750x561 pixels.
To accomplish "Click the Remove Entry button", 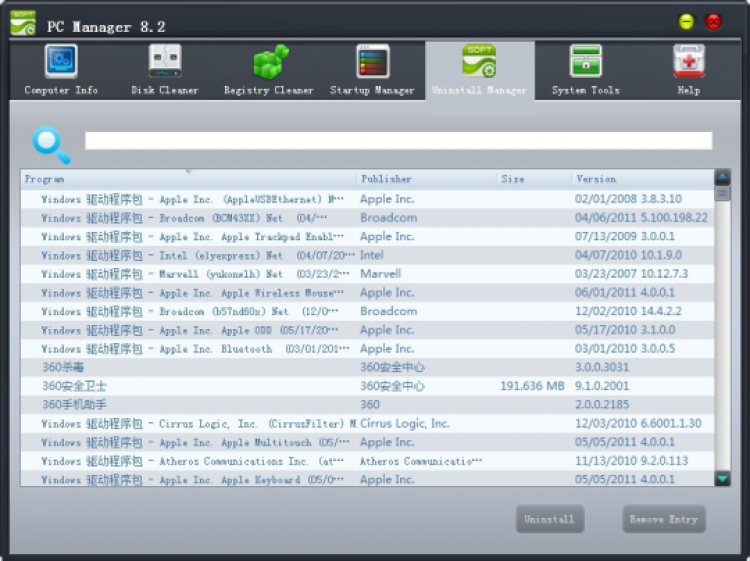I will point(663,519).
